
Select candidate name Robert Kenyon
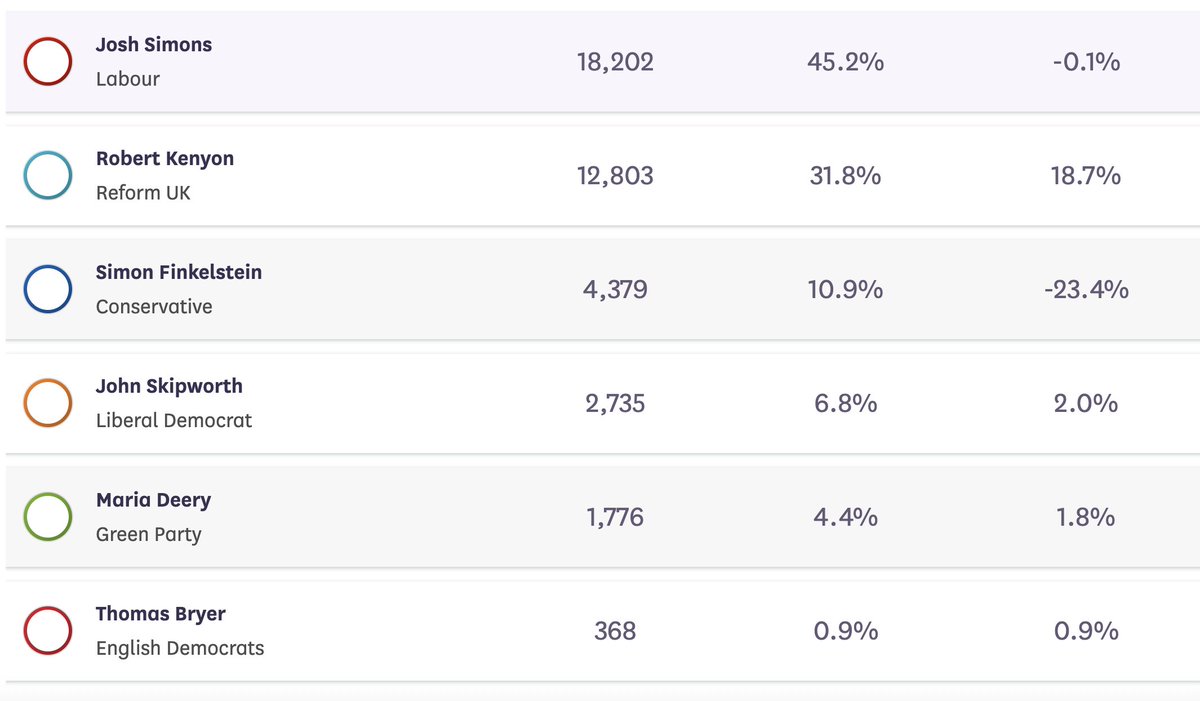[165, 159]
